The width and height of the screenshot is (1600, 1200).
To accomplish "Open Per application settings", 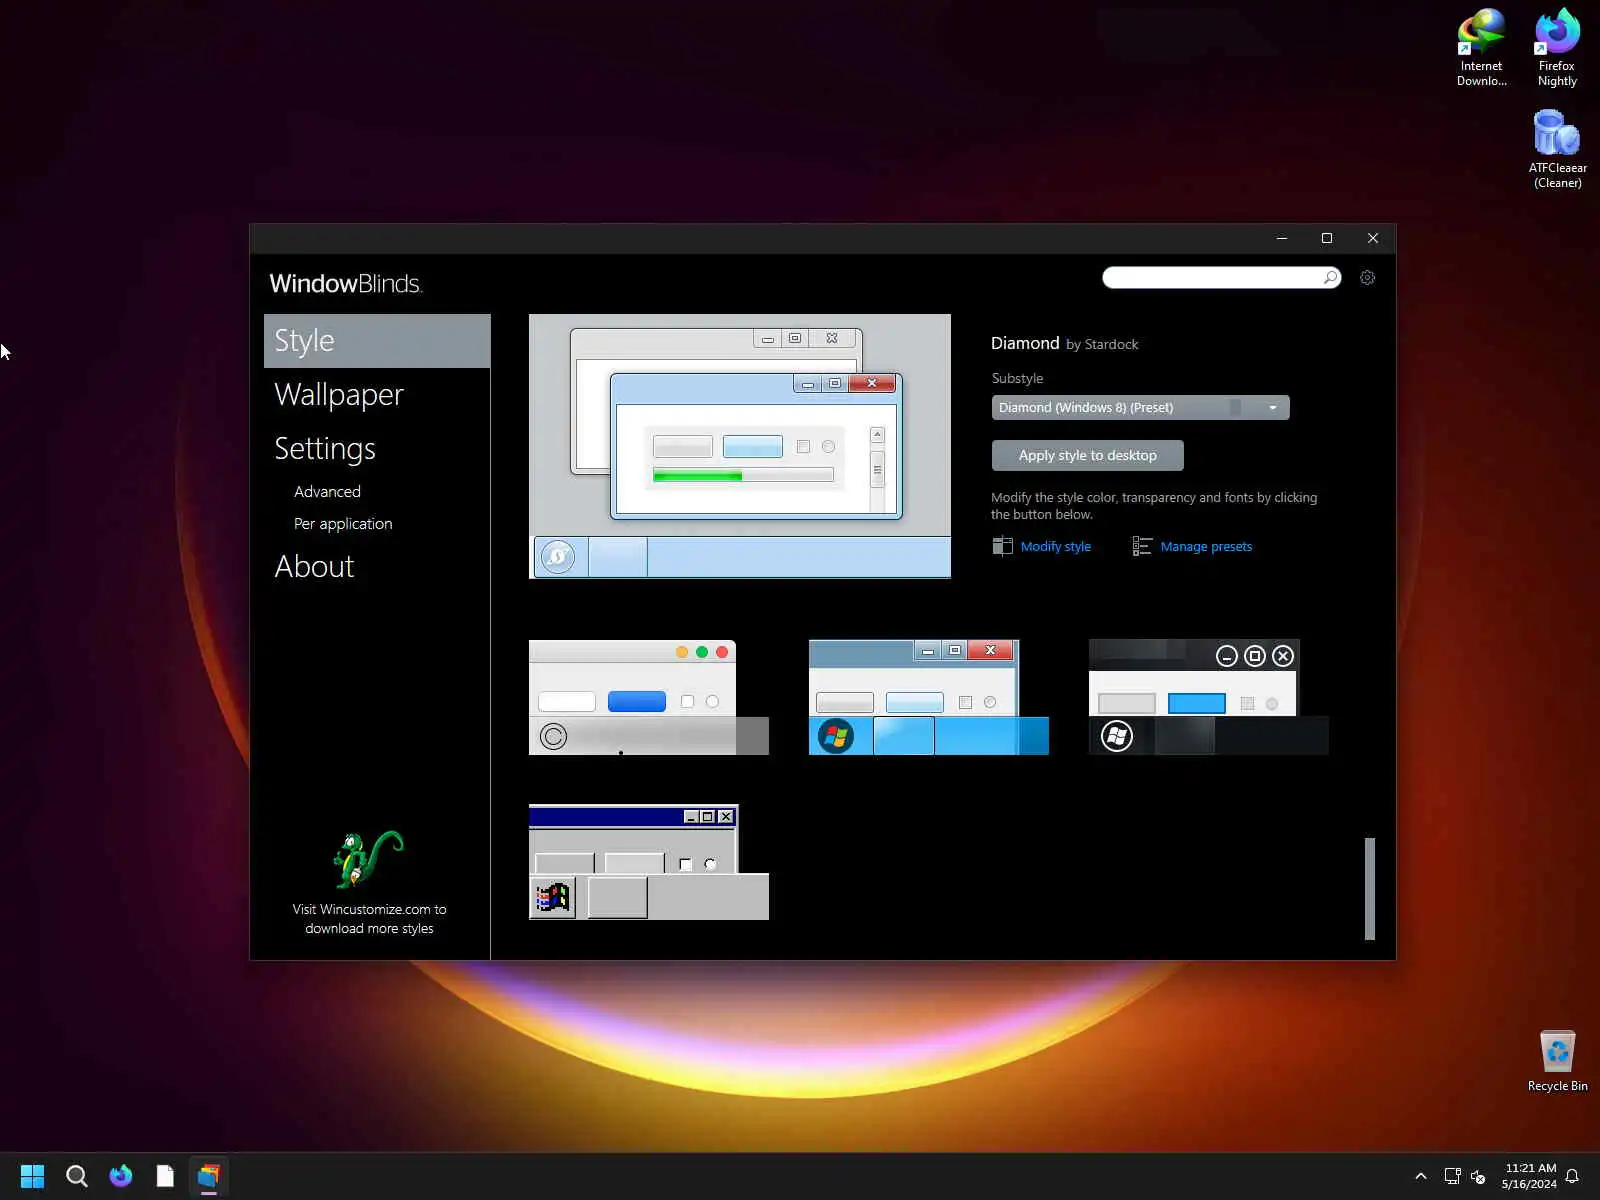I will point(343,524).
